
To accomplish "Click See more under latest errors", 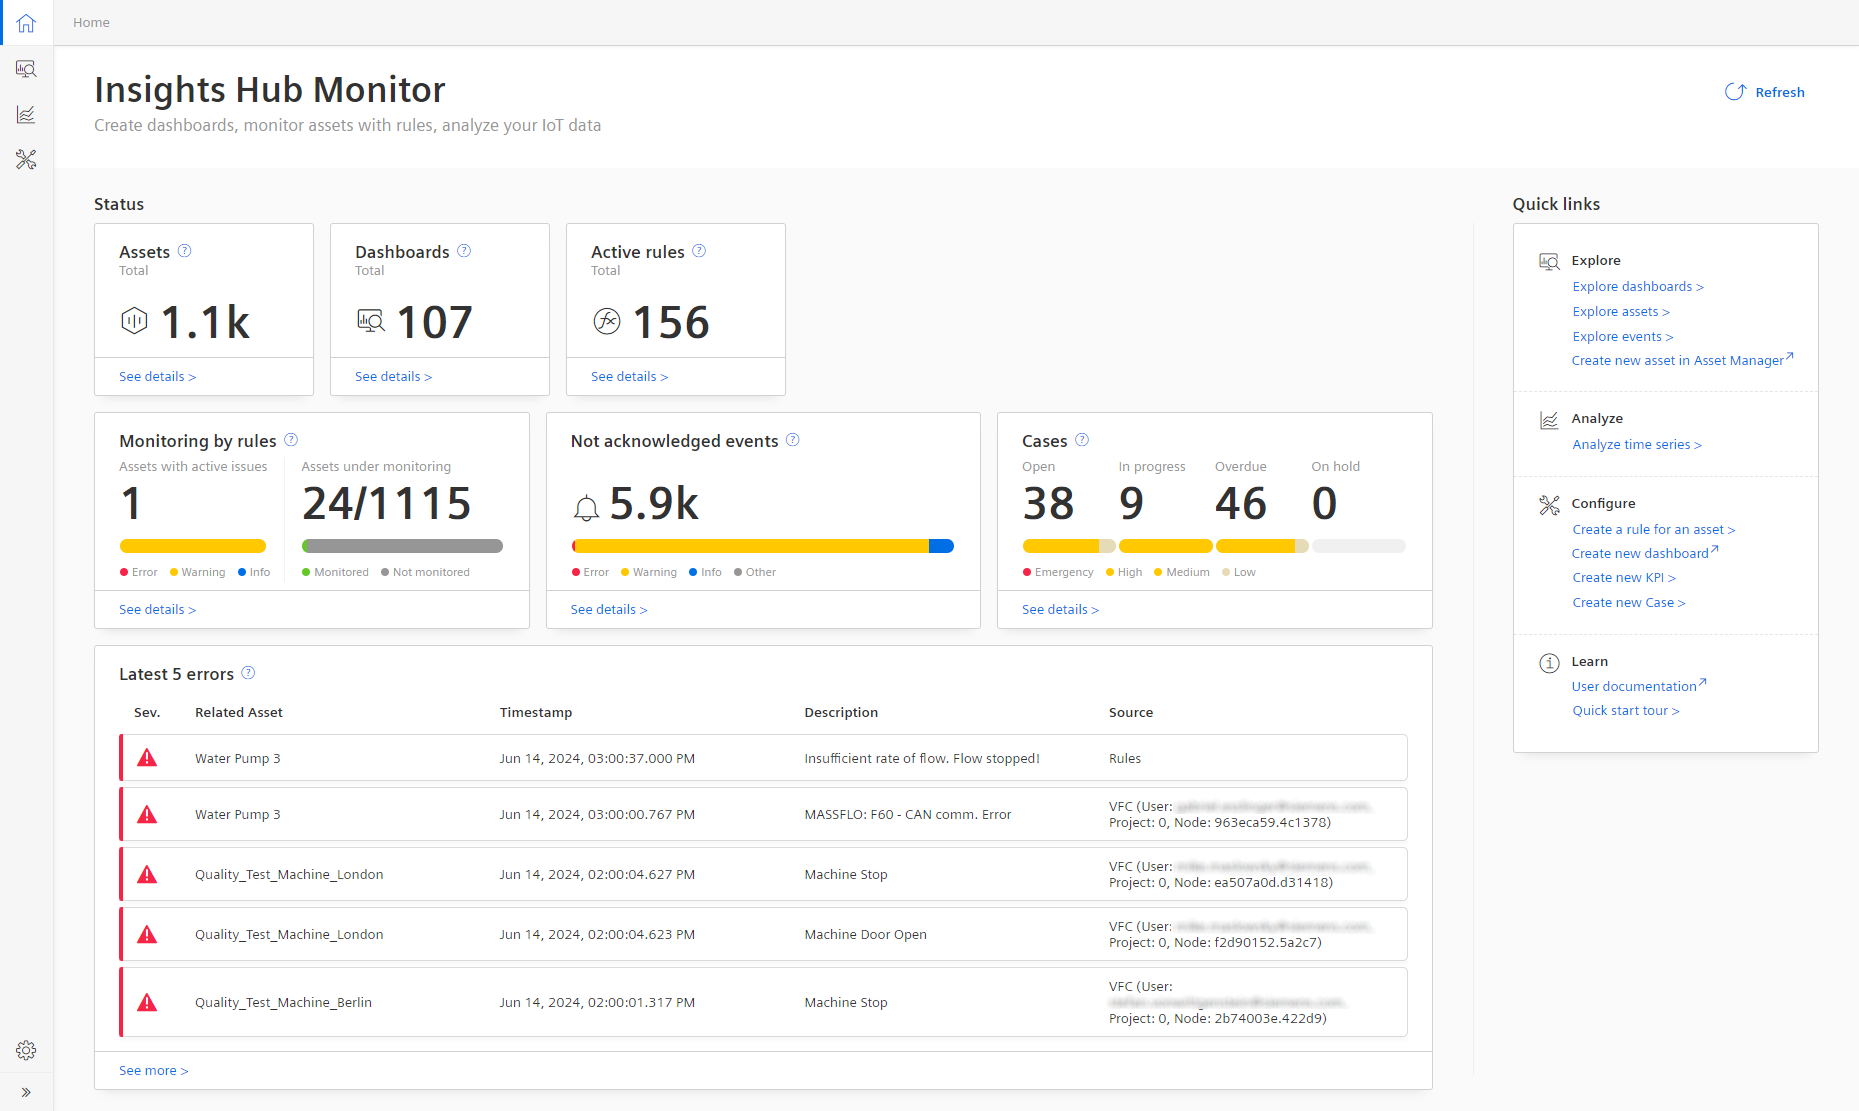I will [153, 1071].
